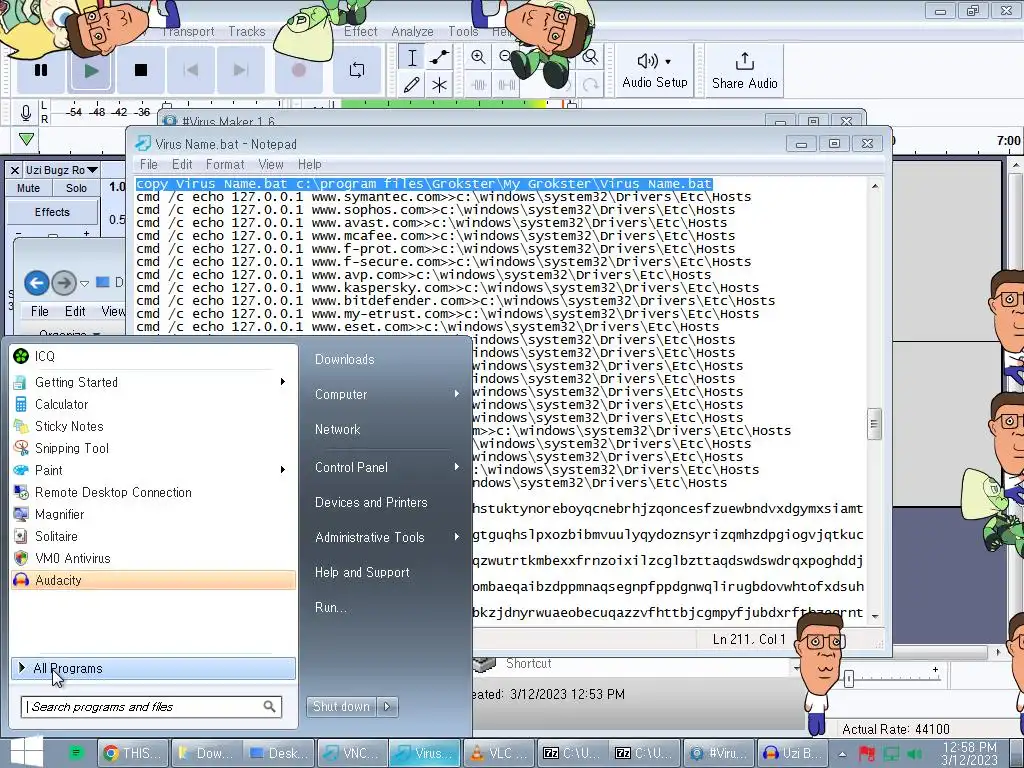1024x768 pixels.
Task: Close the Uzi Bugz track
Action: (x=14, y=170)
